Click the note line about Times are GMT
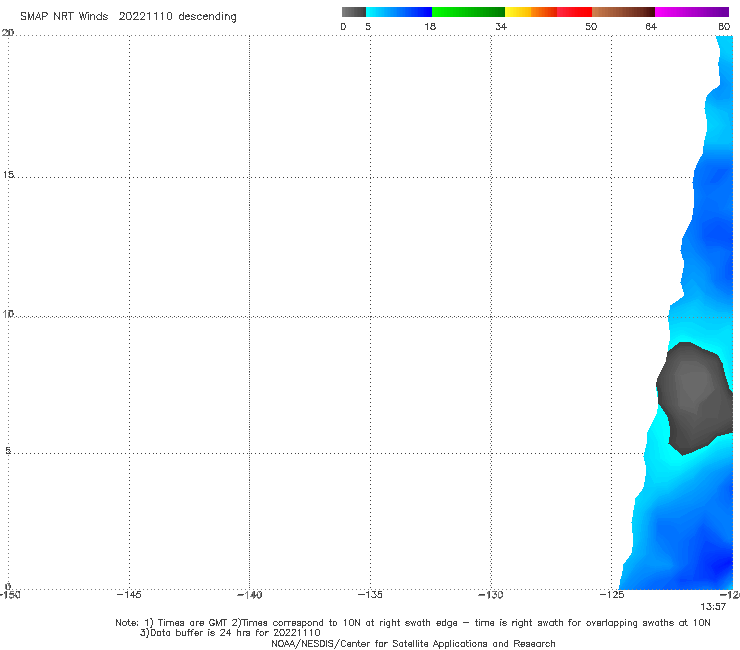Image resolution: width=740 pixels, height=650 pixels. [413, 623]
